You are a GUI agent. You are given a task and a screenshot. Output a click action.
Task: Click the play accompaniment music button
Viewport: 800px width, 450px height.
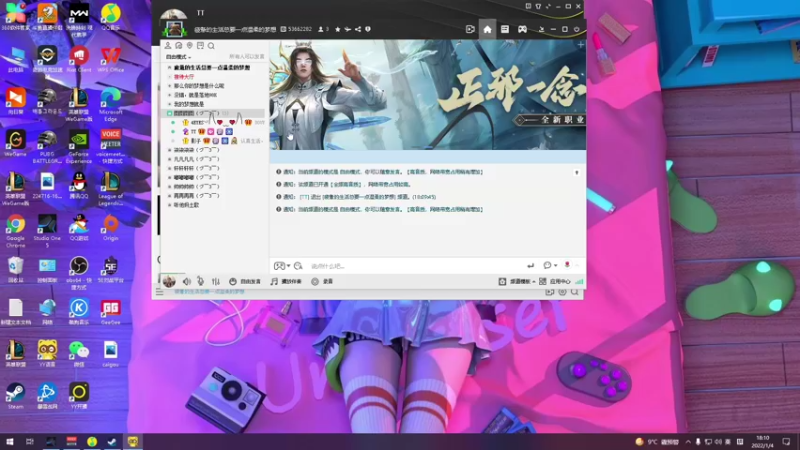(x=286, y=282)
